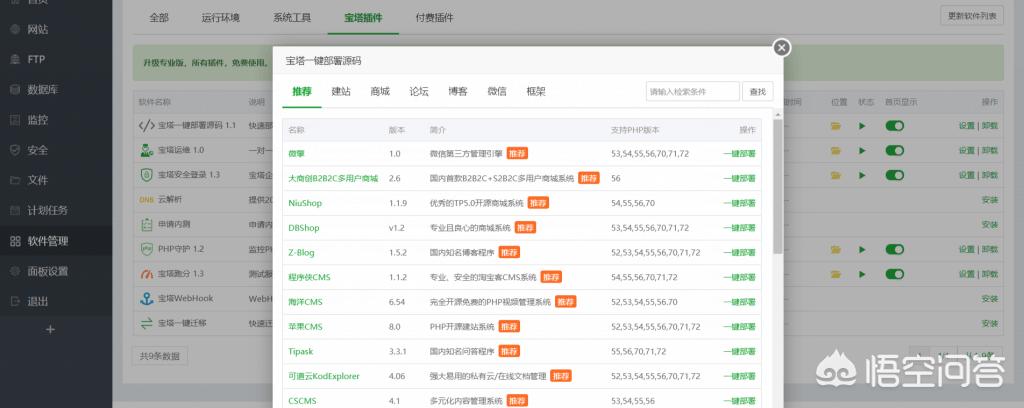Image resolution: width=1024 pixels, height=408 pixels.
Task: Click the status play icon for 宝塔安全登录
Action: point(863,176)
